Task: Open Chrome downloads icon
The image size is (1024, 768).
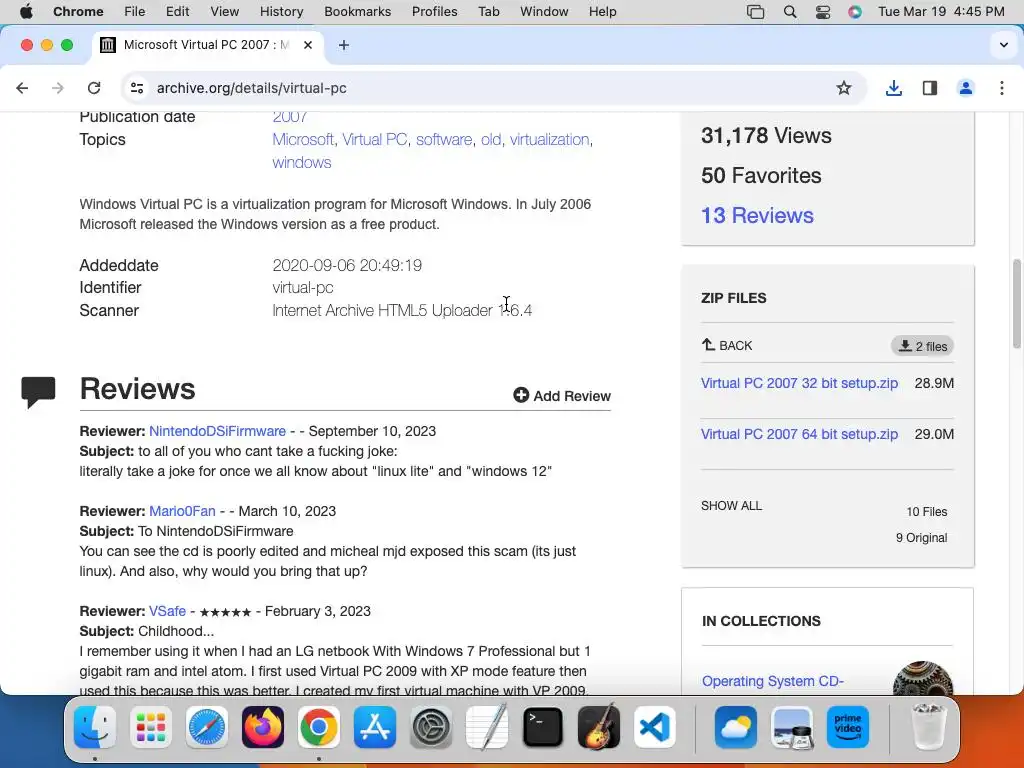Action: click(893, 88)
